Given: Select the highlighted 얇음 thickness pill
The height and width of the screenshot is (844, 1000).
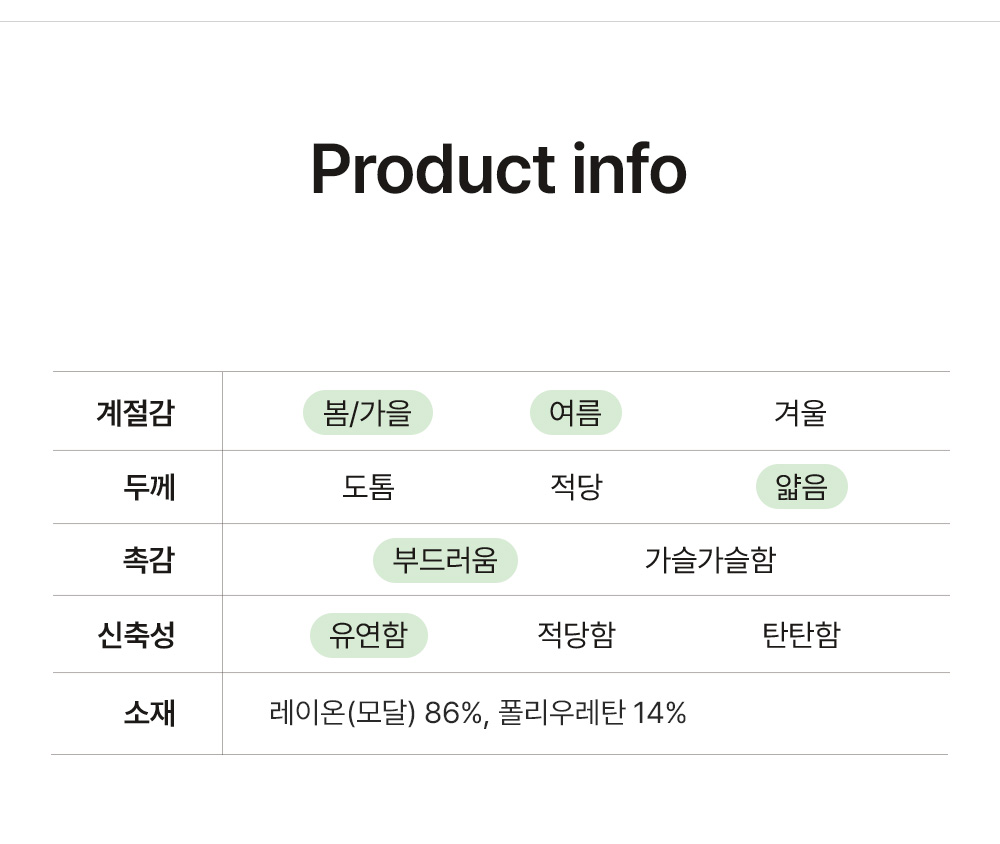Looking at the screenshot, I should [x=802, y=487].
